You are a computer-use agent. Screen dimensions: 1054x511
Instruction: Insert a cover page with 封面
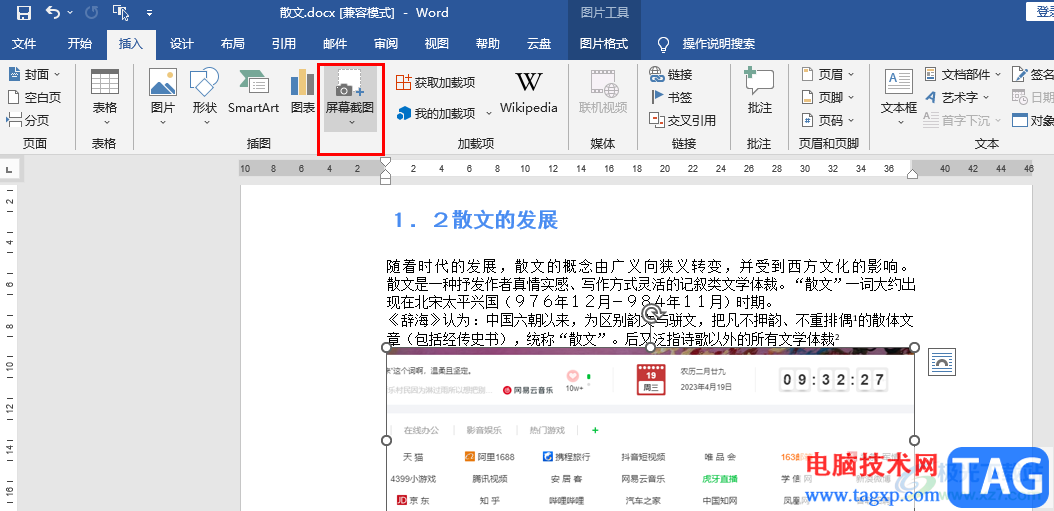tap(34, 75)
